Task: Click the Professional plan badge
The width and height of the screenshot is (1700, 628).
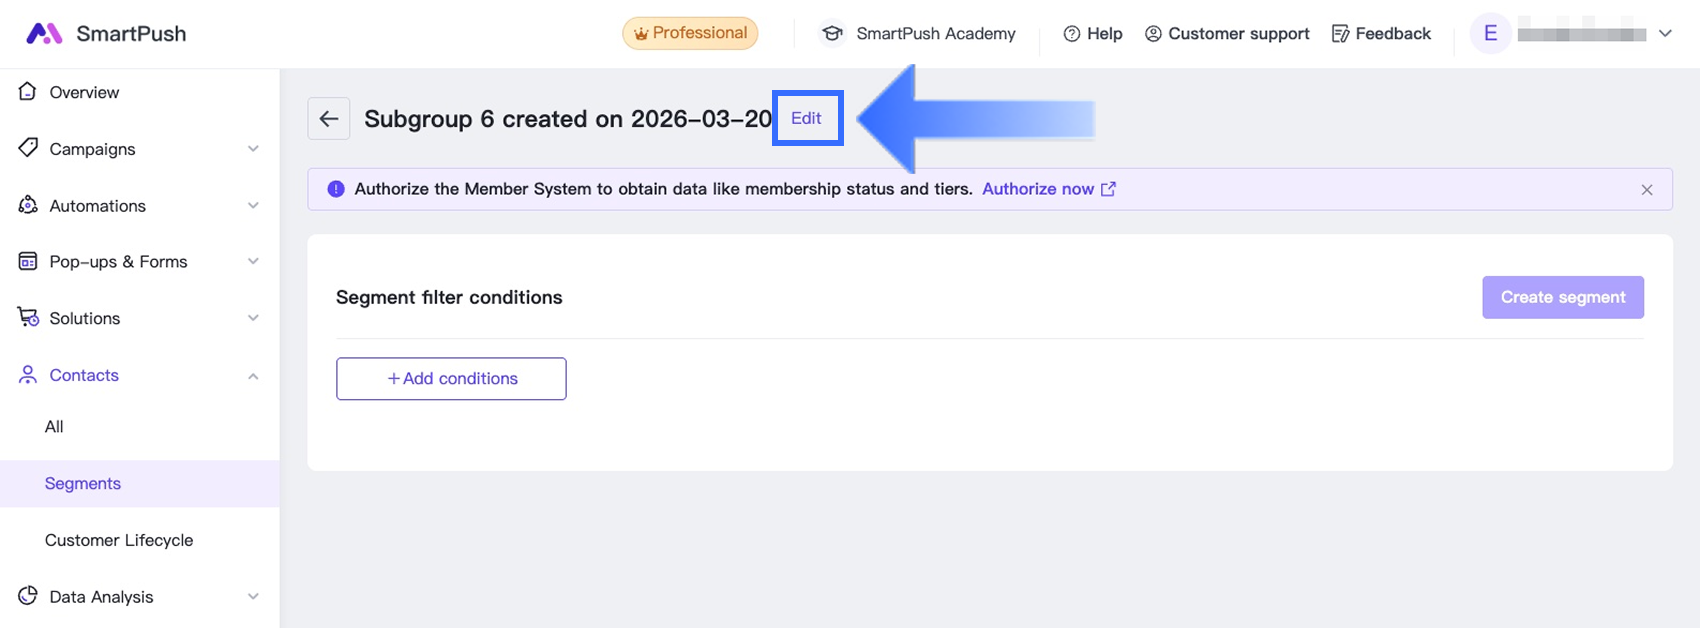Action: [x=690, y=33]
